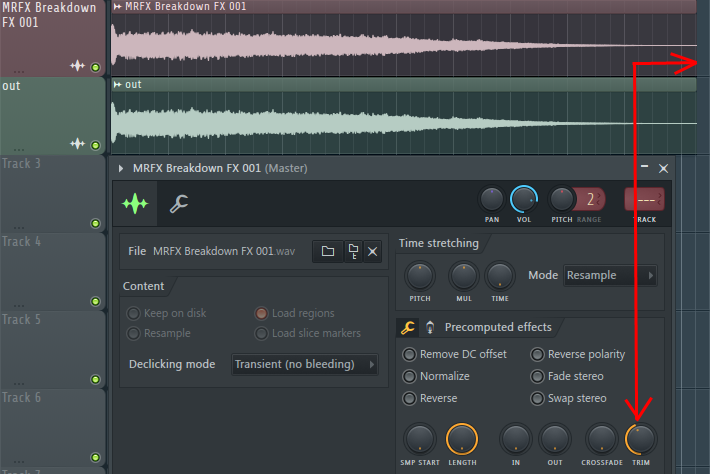Toggle Load regions option

[261, 313]
